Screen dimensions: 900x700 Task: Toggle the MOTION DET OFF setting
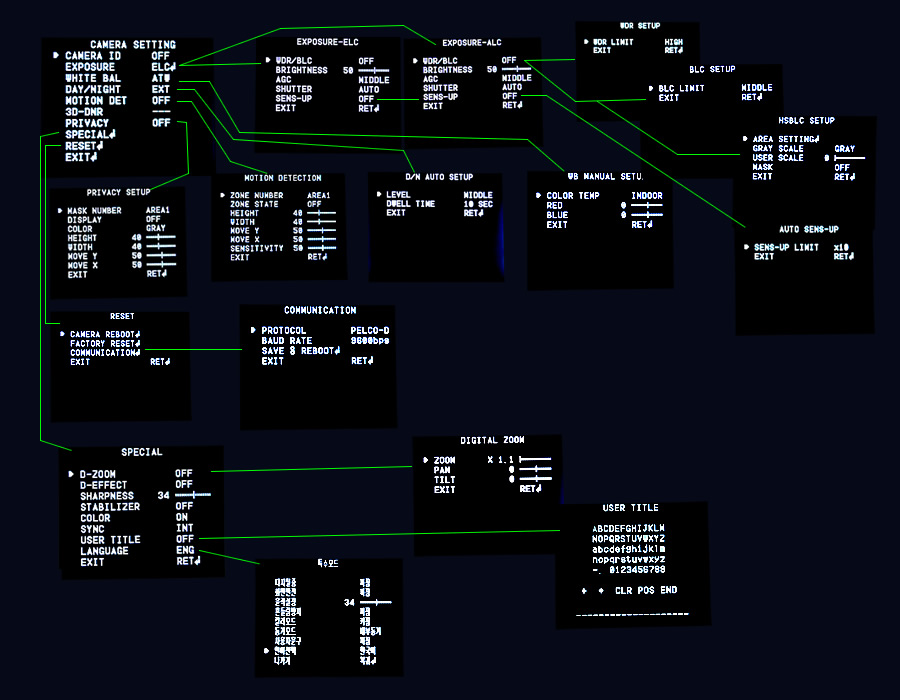pyautogui.click(x=161, y=101)
